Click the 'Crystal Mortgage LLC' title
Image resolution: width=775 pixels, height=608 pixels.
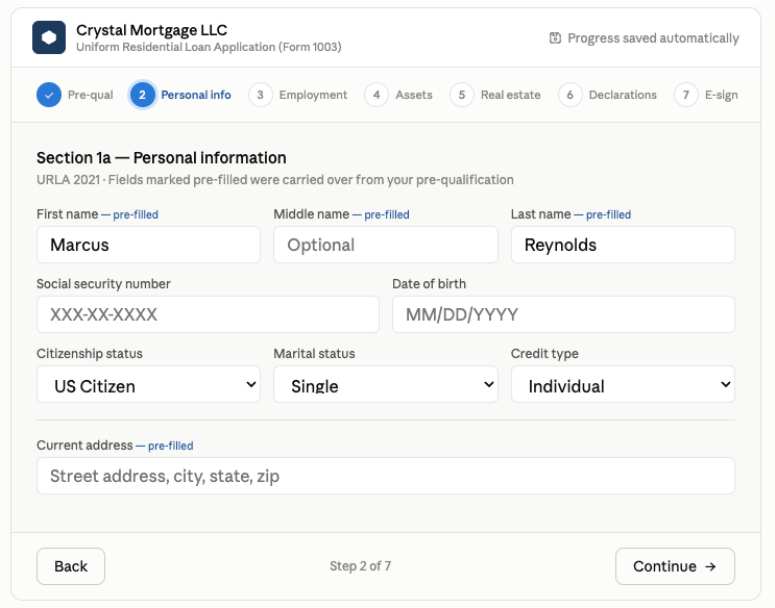coord(152,30)
